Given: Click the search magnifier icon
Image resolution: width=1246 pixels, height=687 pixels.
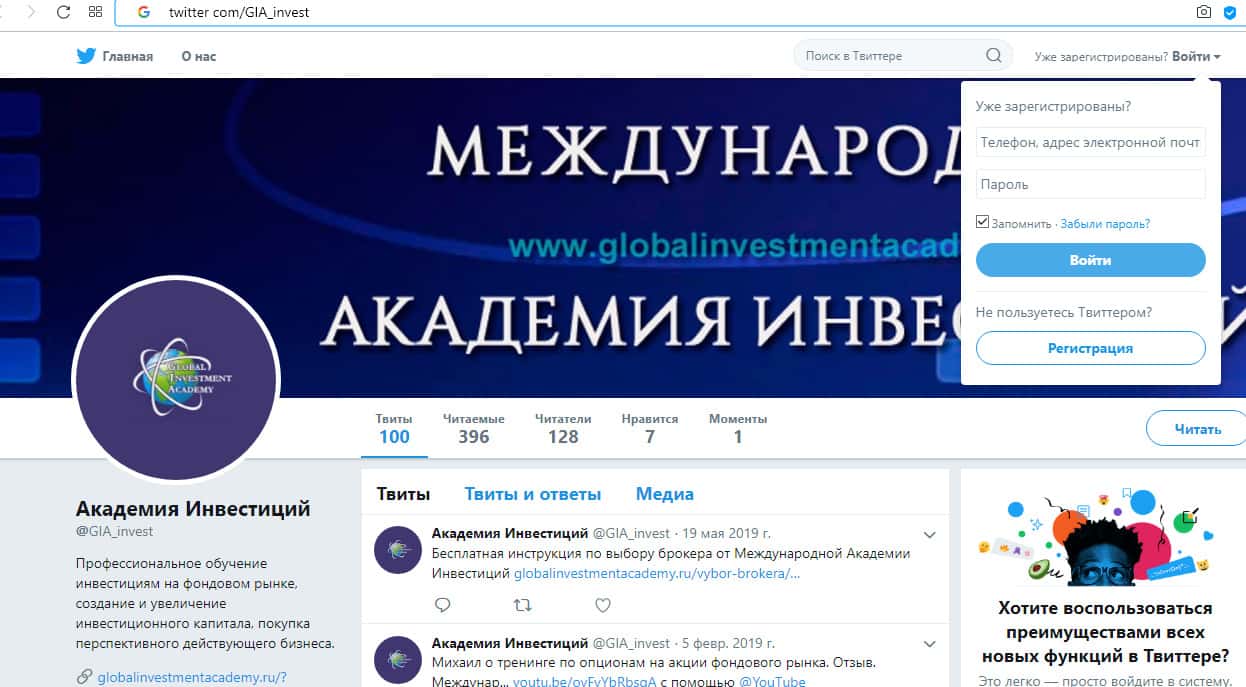Looking at the screenshot, I should (x=993, y=56).
